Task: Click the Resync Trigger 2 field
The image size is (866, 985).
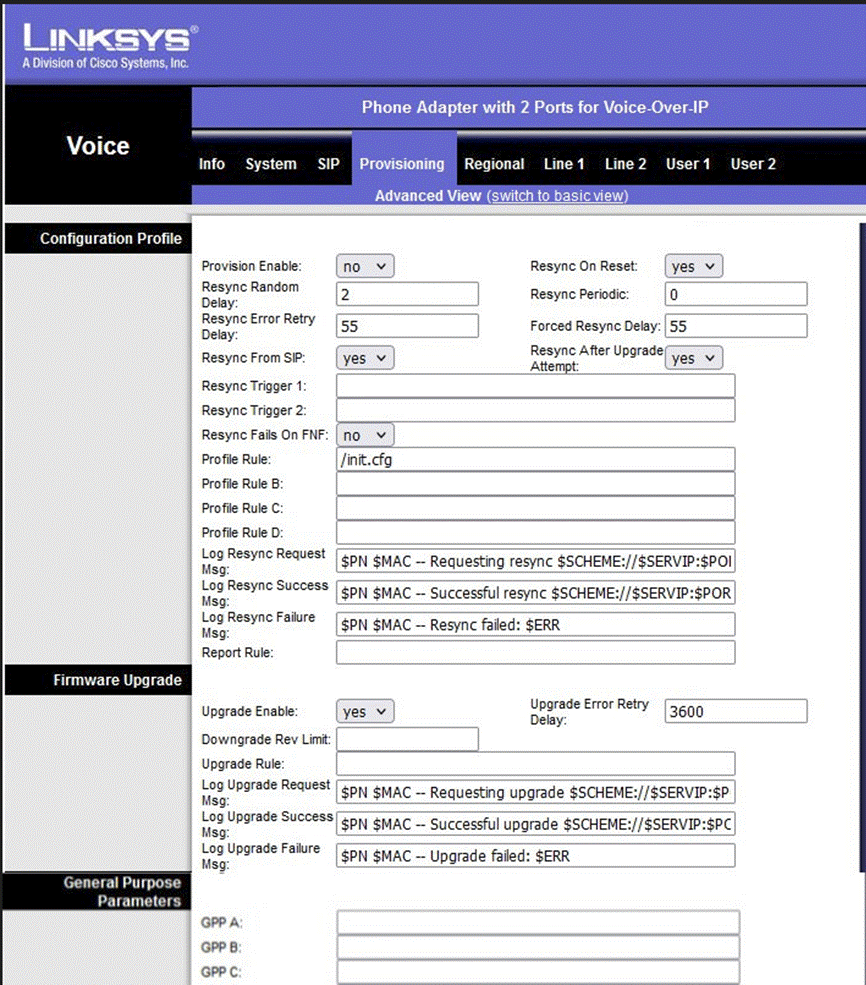Action: [536, 410]
